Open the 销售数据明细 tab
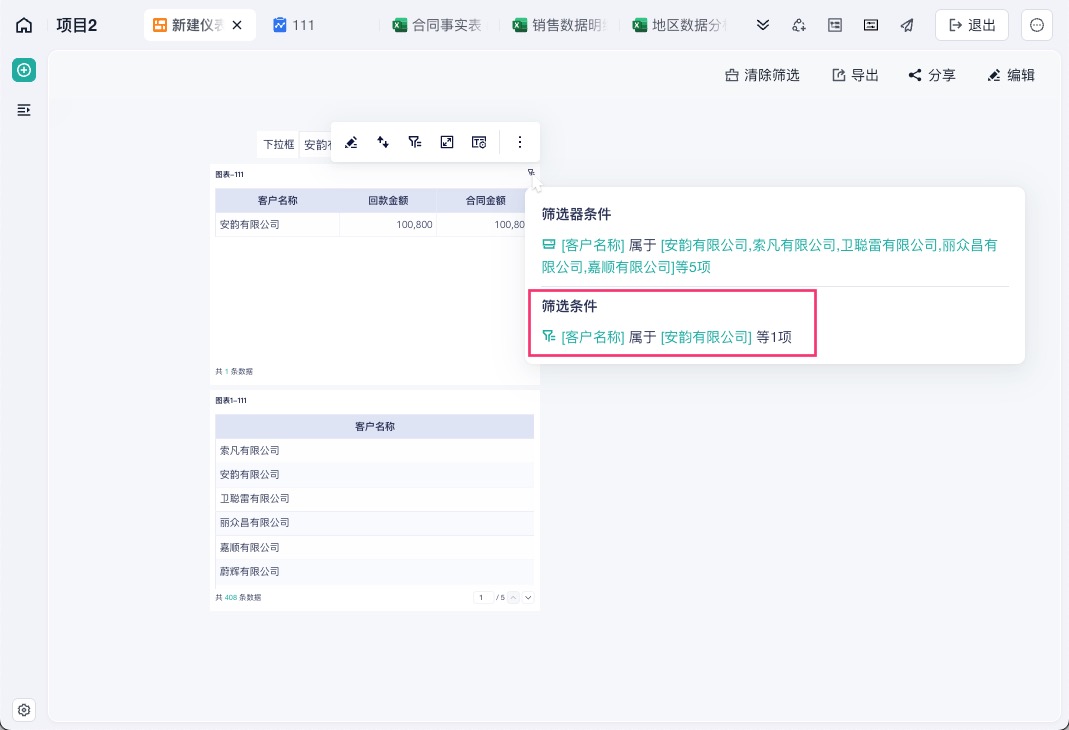The image size is (1069, 730). 560,25
